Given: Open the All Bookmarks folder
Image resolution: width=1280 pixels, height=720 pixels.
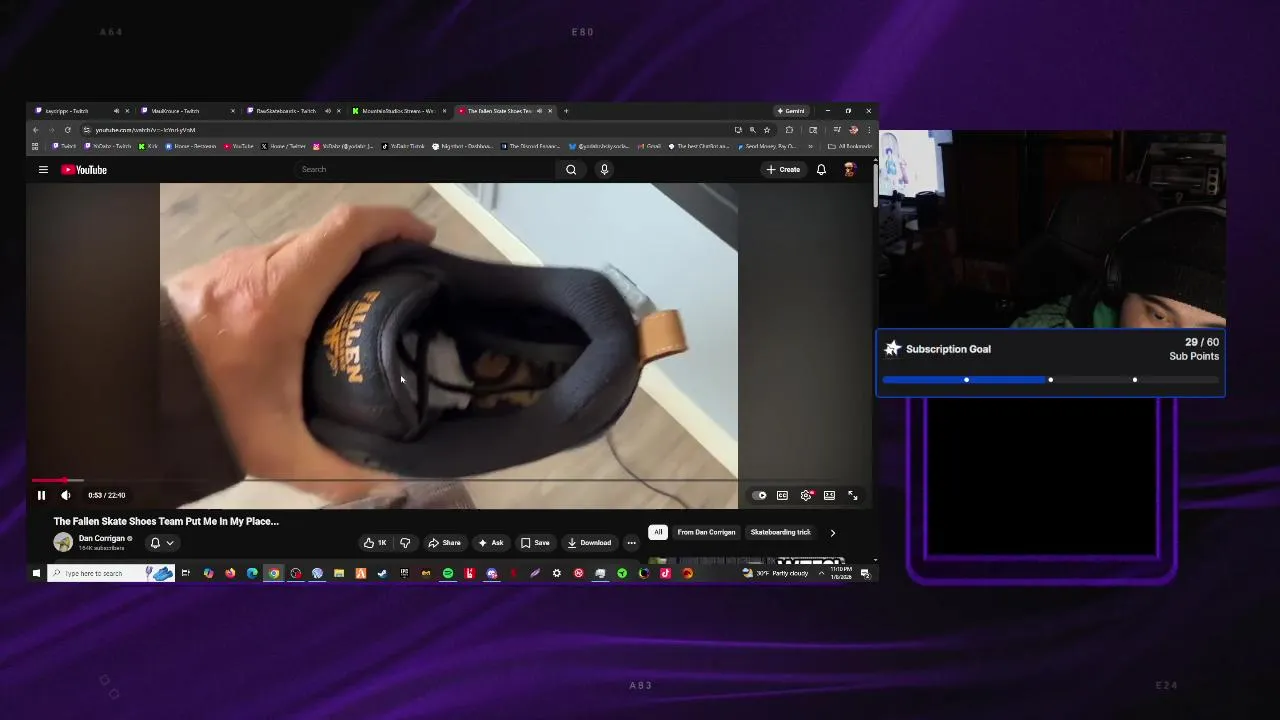Looking at the screenshot, I should click(x=849, y=146).
